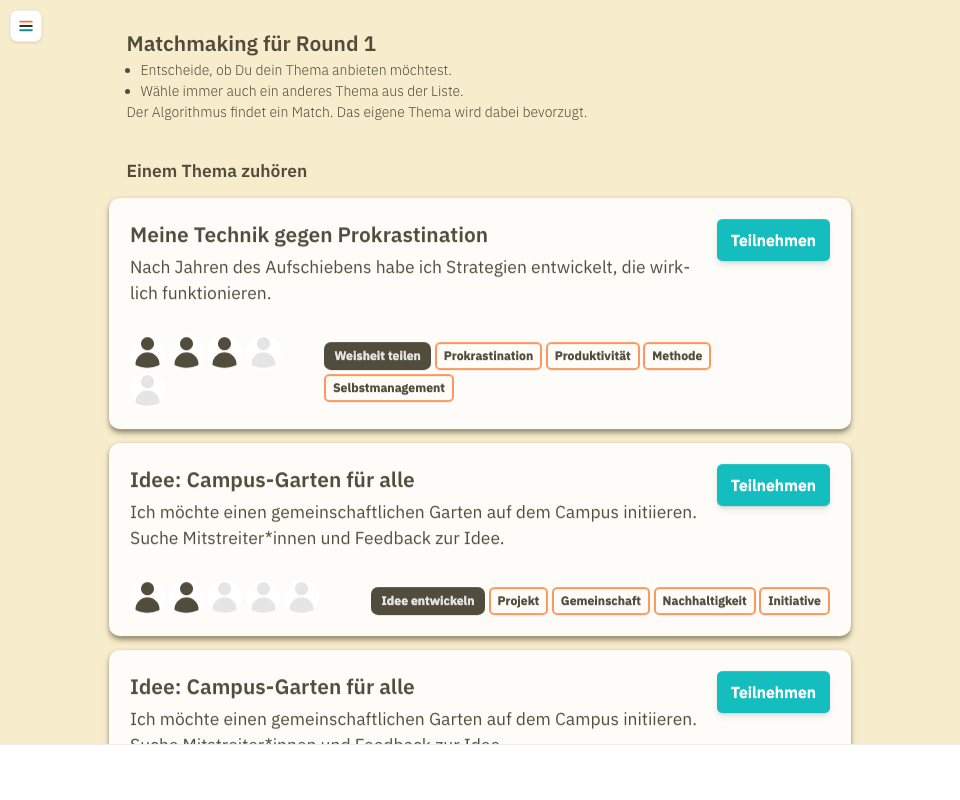960x800 pixels.
Task: Click fourth empty participant slot in Prokrastination card
Action: point(263,352)
